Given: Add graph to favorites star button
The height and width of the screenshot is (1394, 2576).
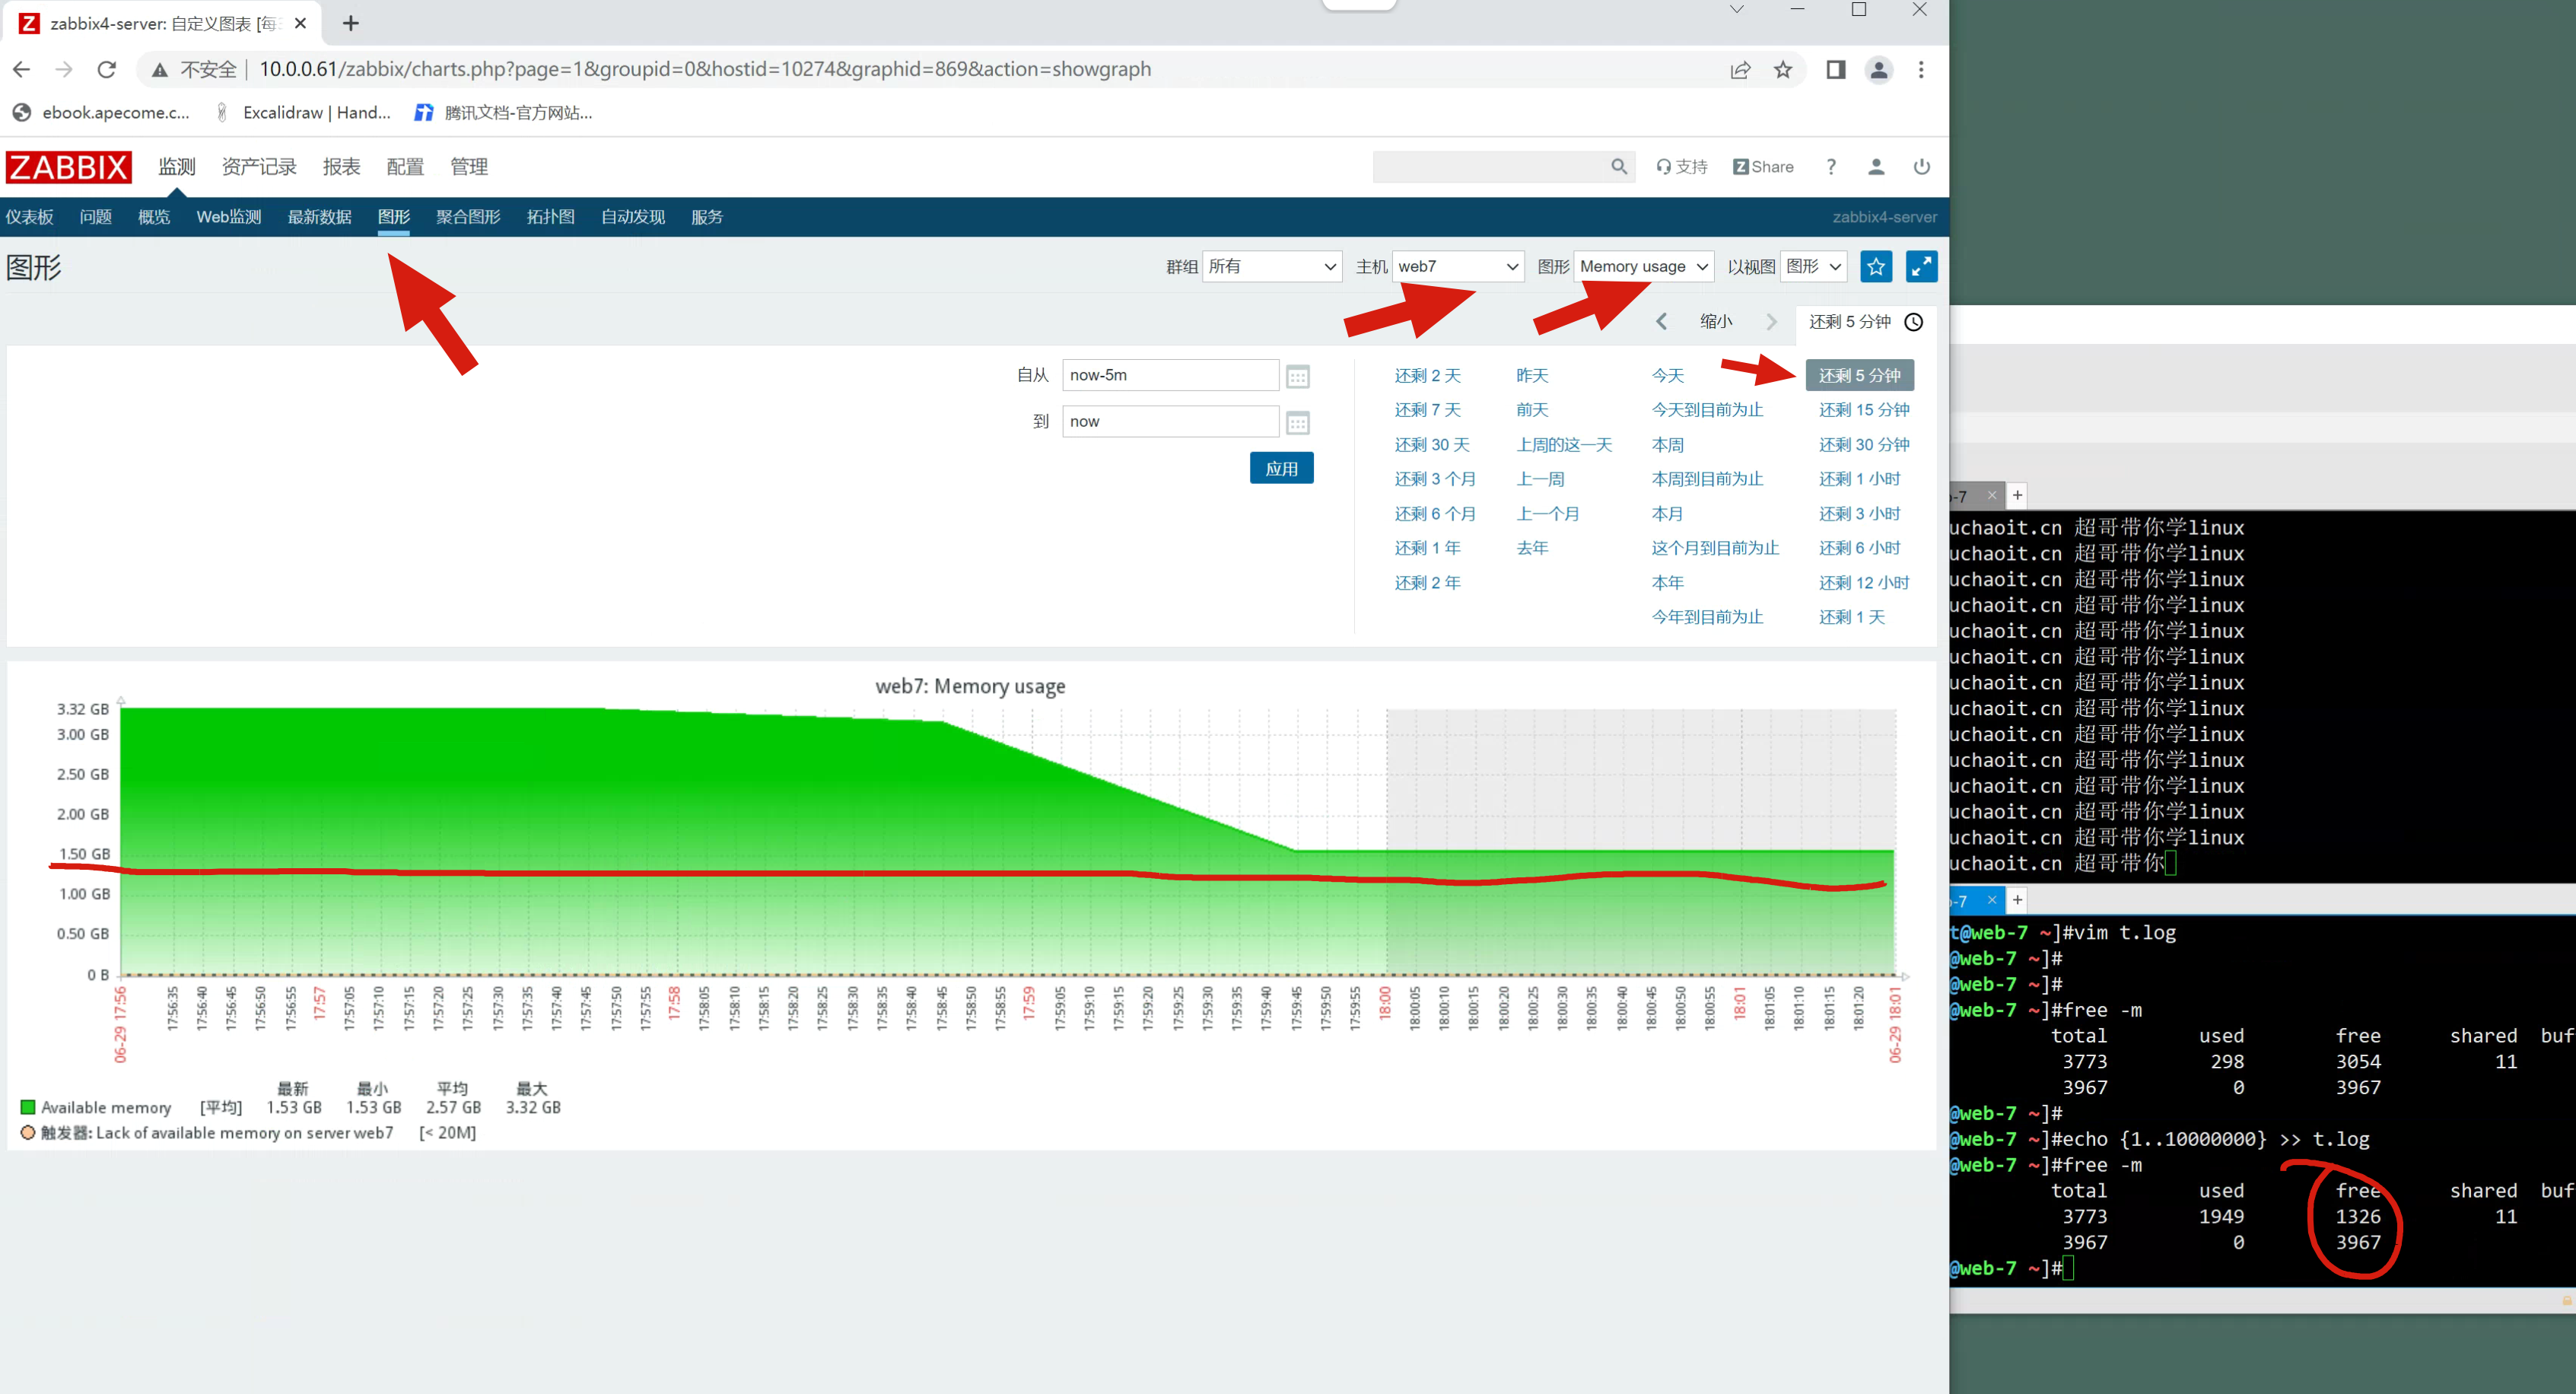Looking at the screenshot, I should point(1875,266).
